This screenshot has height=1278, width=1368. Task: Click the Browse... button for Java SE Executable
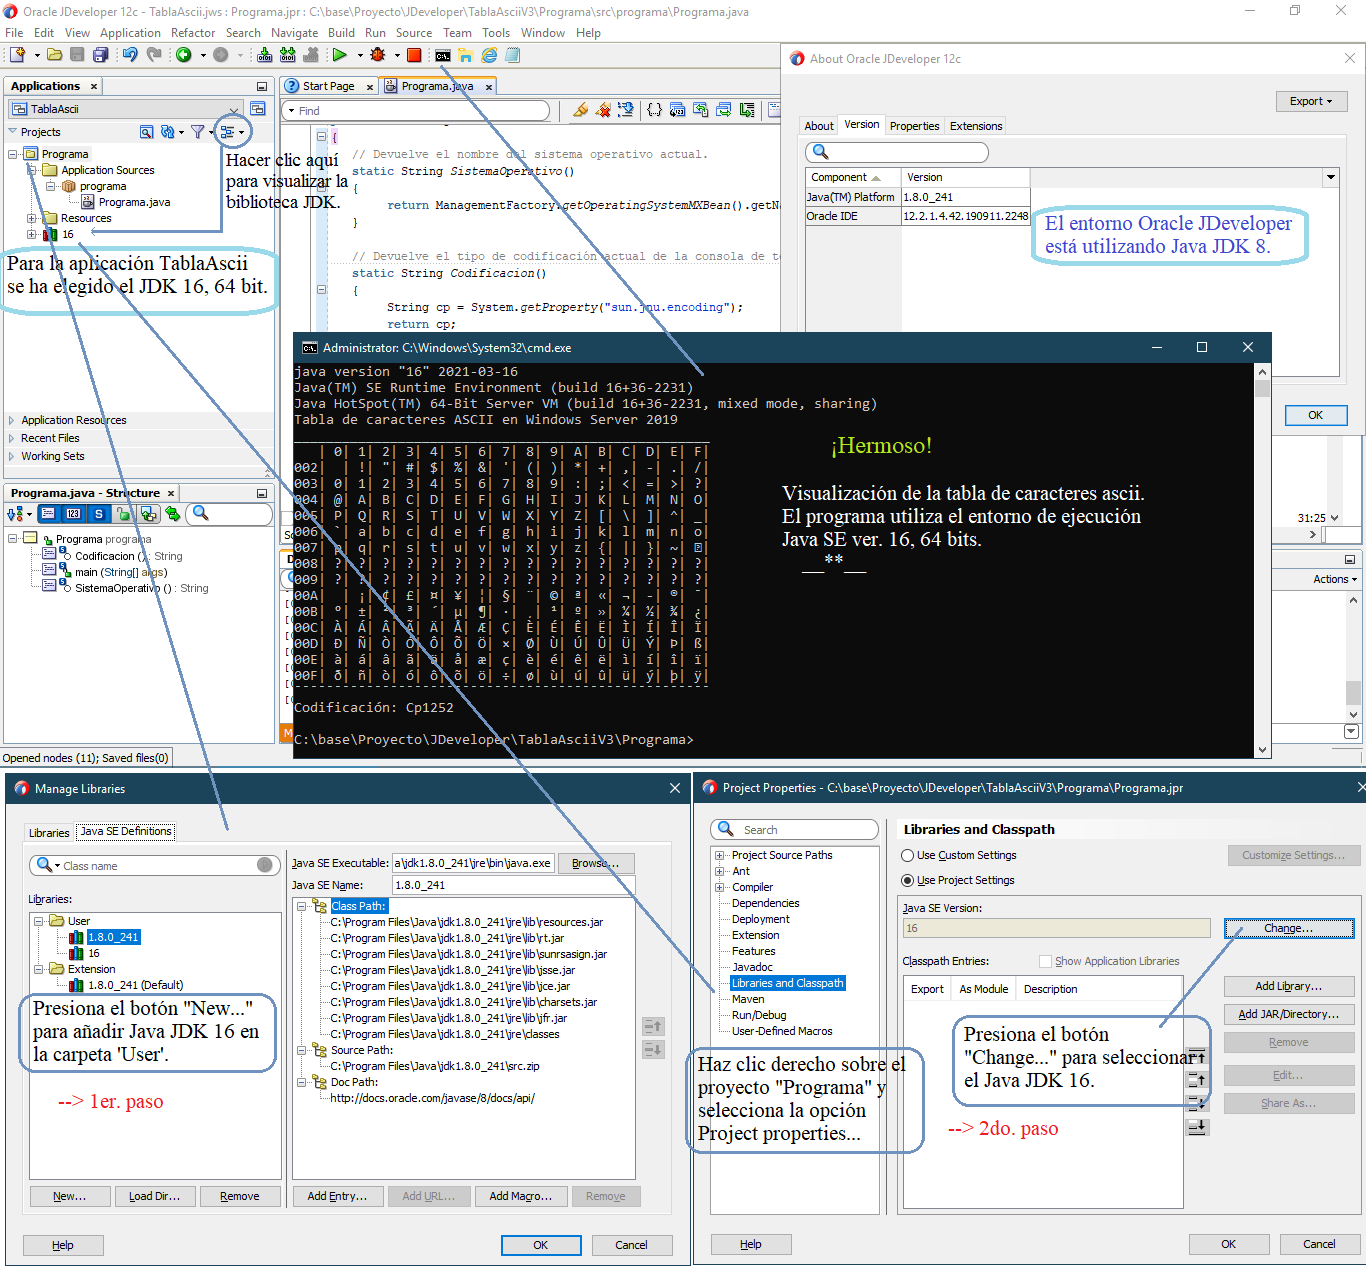pos(596,864)
